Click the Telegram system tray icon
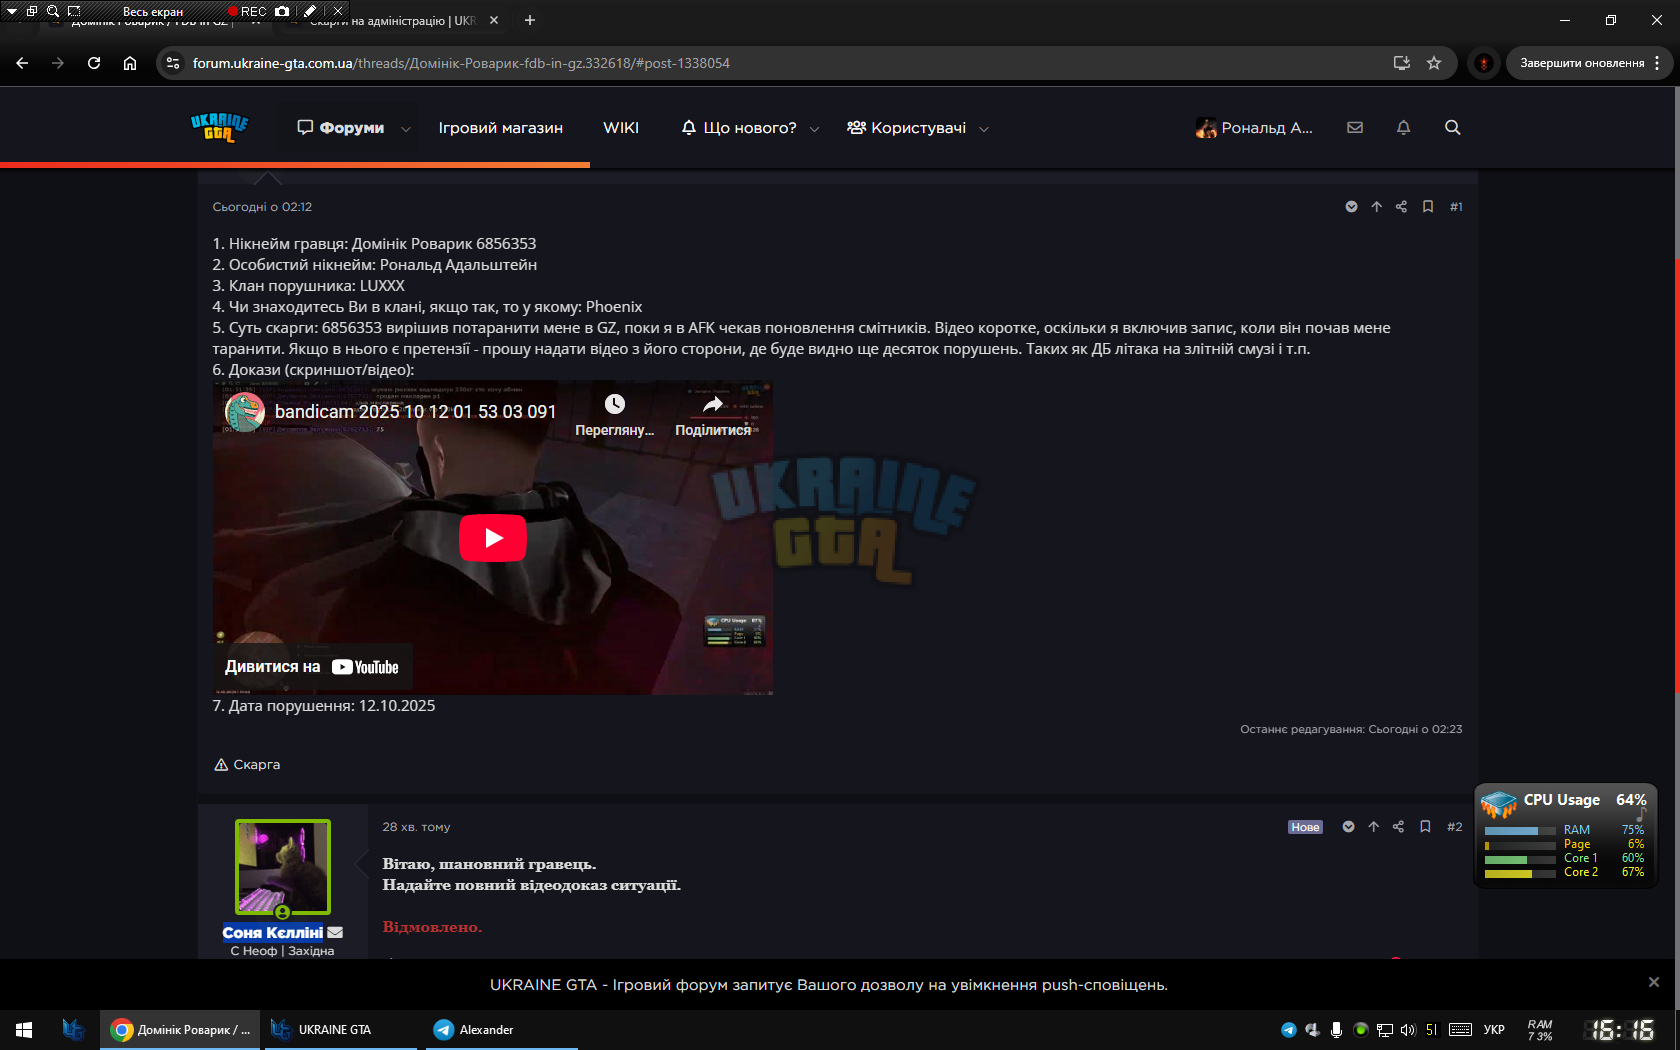Screen dimensions: 1680x1050 pyautogui.click(x=1289, y=1030)
